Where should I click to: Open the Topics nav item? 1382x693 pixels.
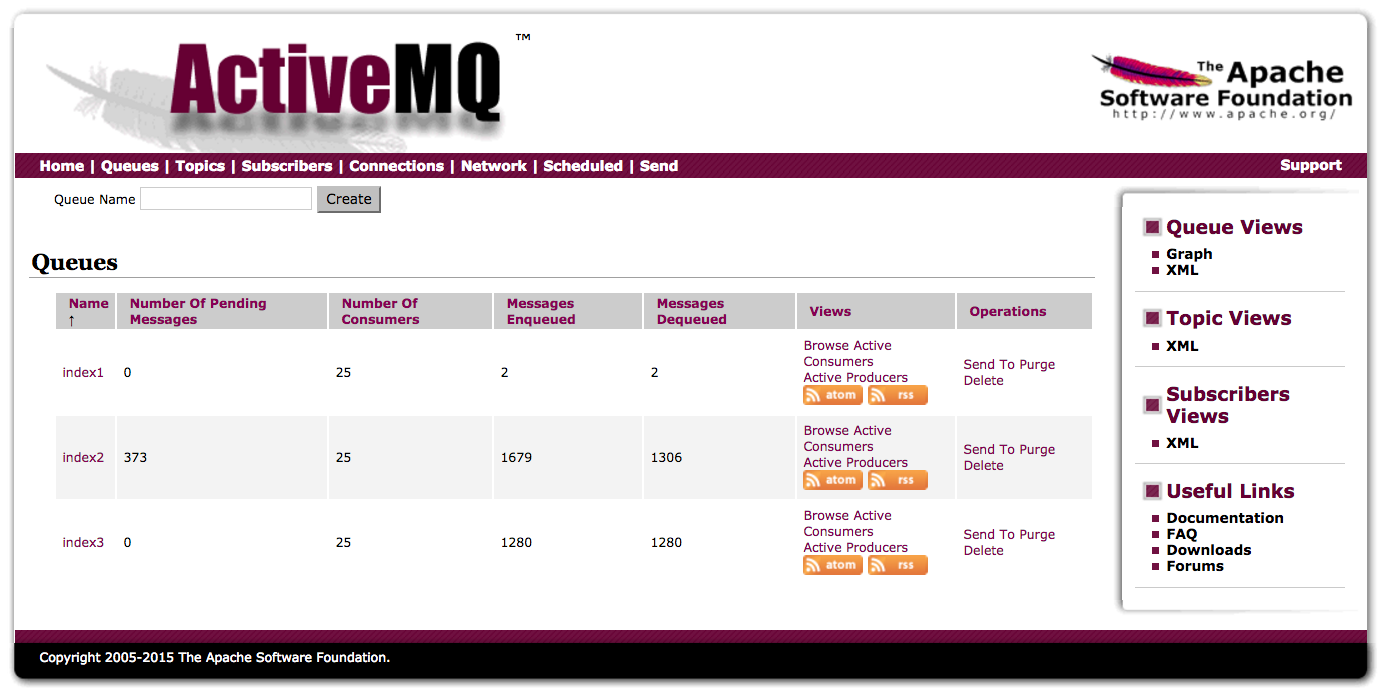[200, 166]
